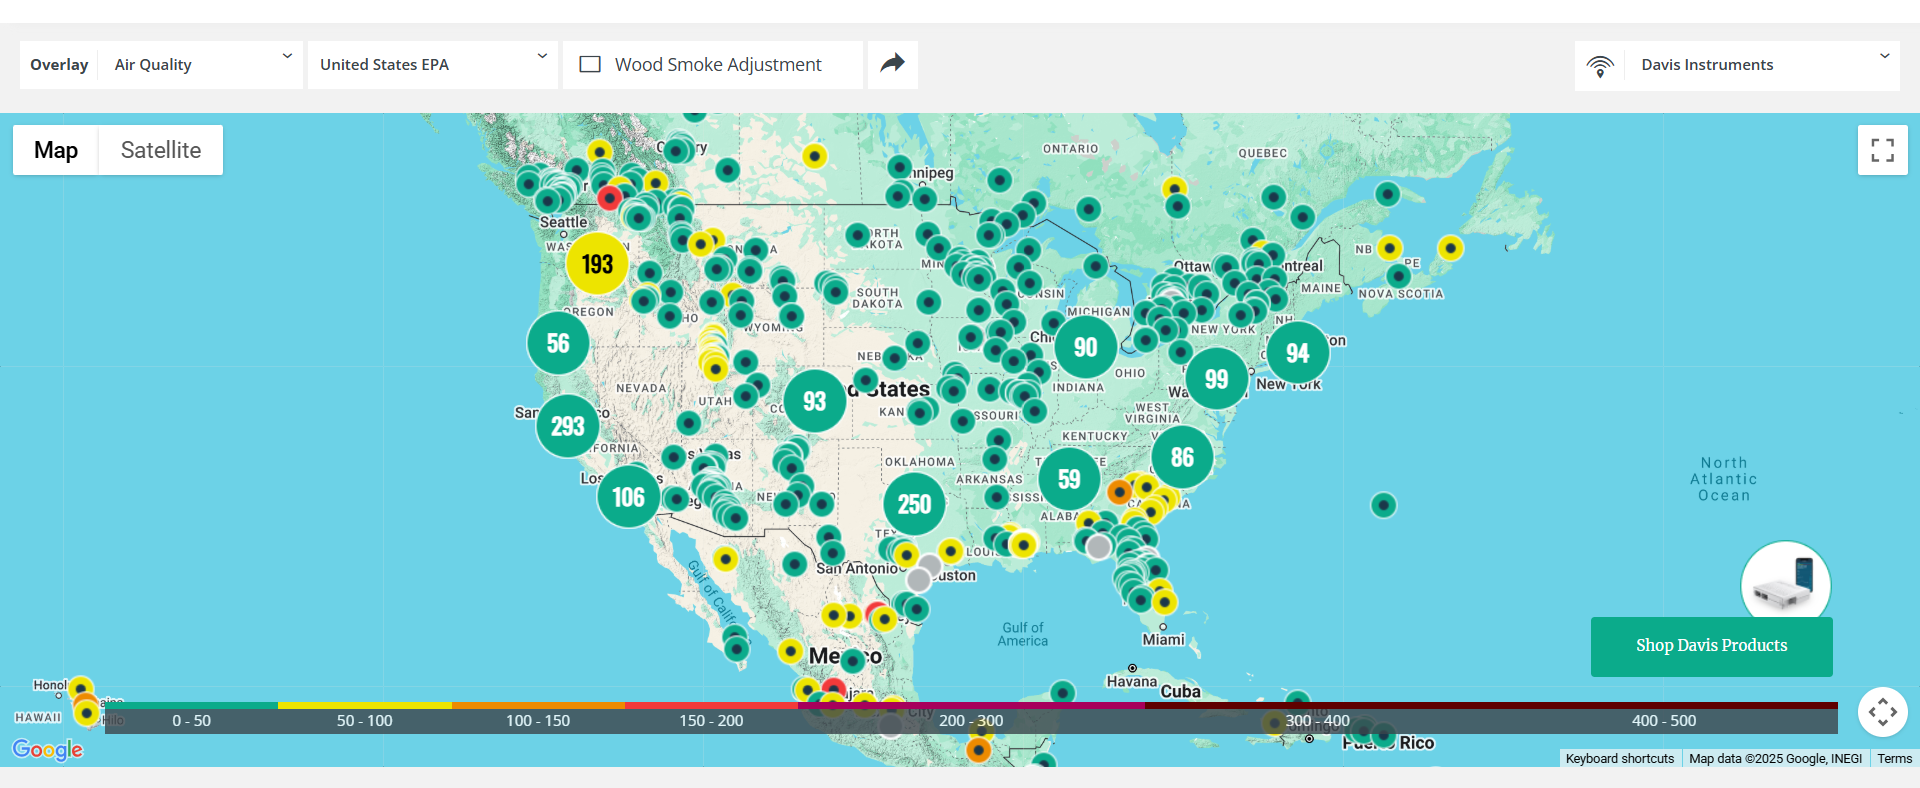
Task: Enable the Wood Smoke Adjustment checkbox
Action: [591, 65]
